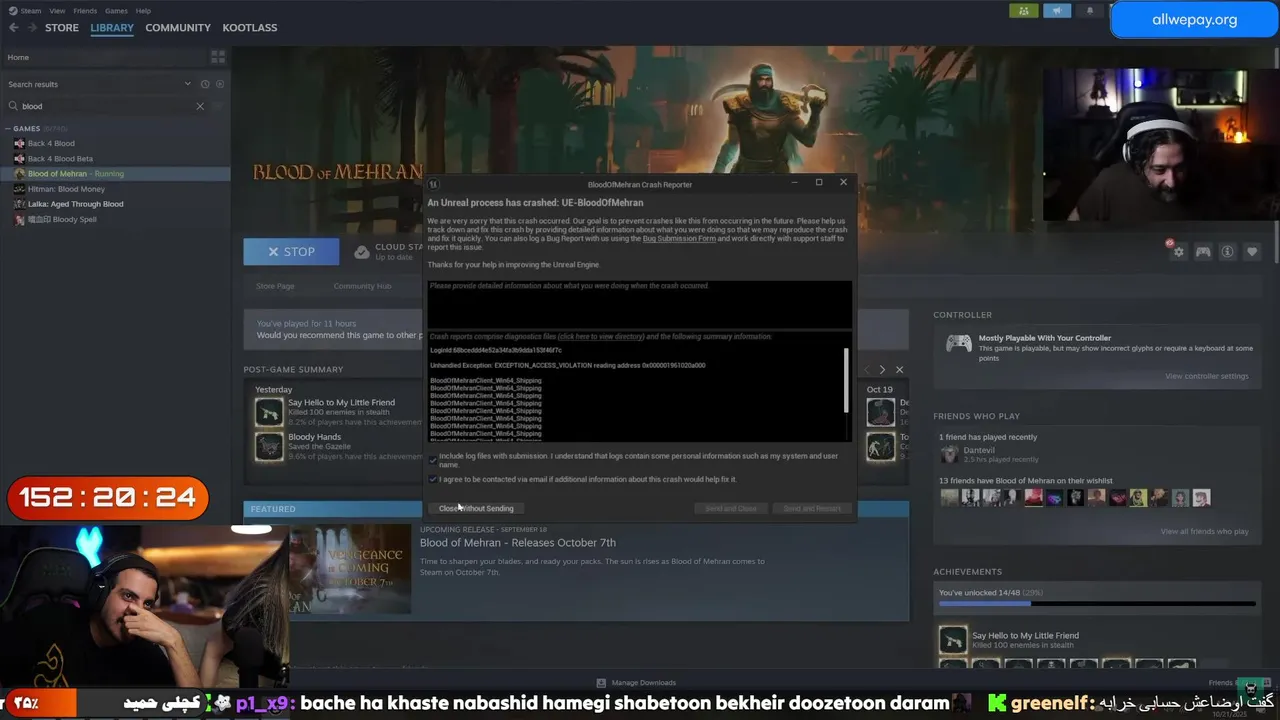Image resolution: width=1280 pixels, height=720 pixels.
Task: Collapse the GAMES category in library
Action: 8,129
